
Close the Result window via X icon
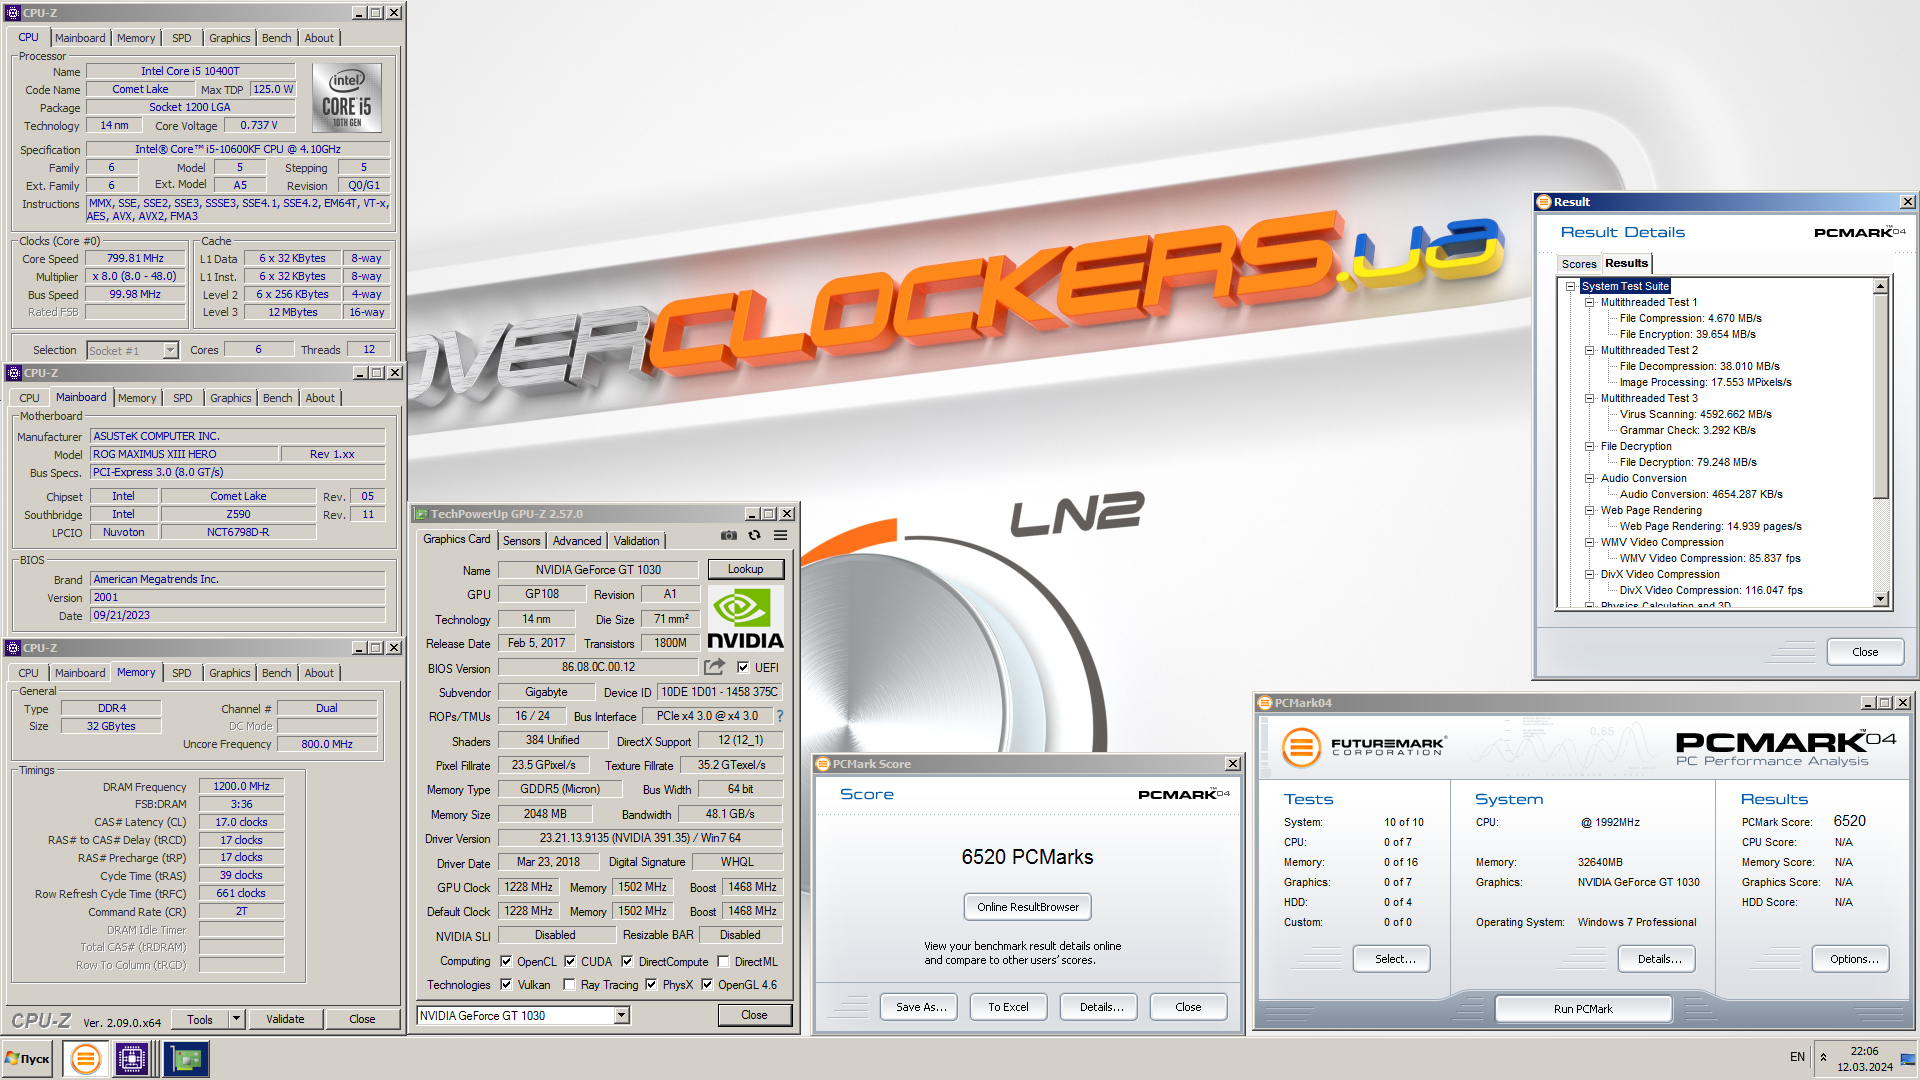[1907, 202]
